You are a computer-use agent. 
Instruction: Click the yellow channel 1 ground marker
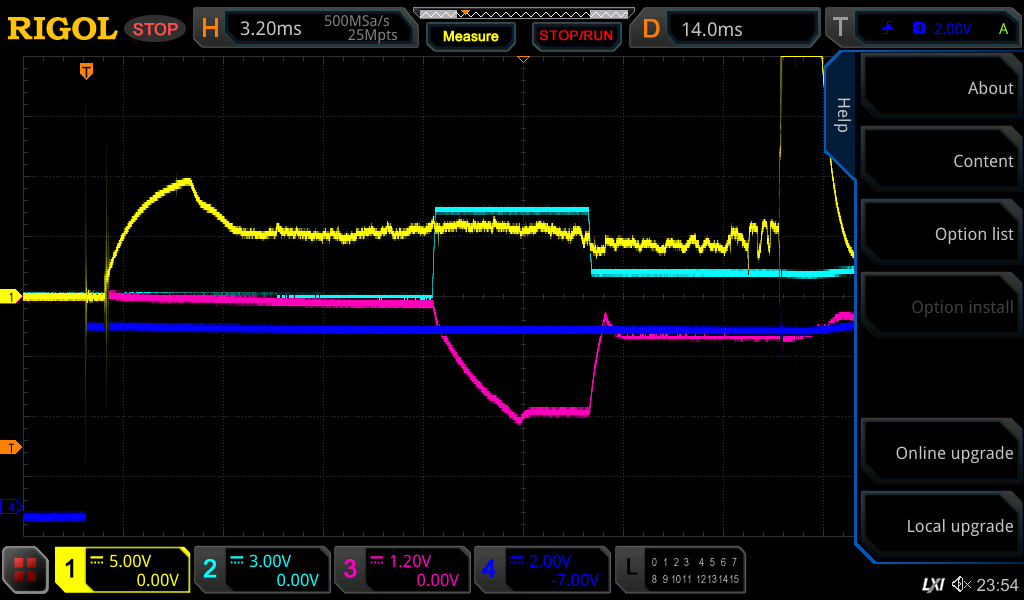[x=13, y=297]
